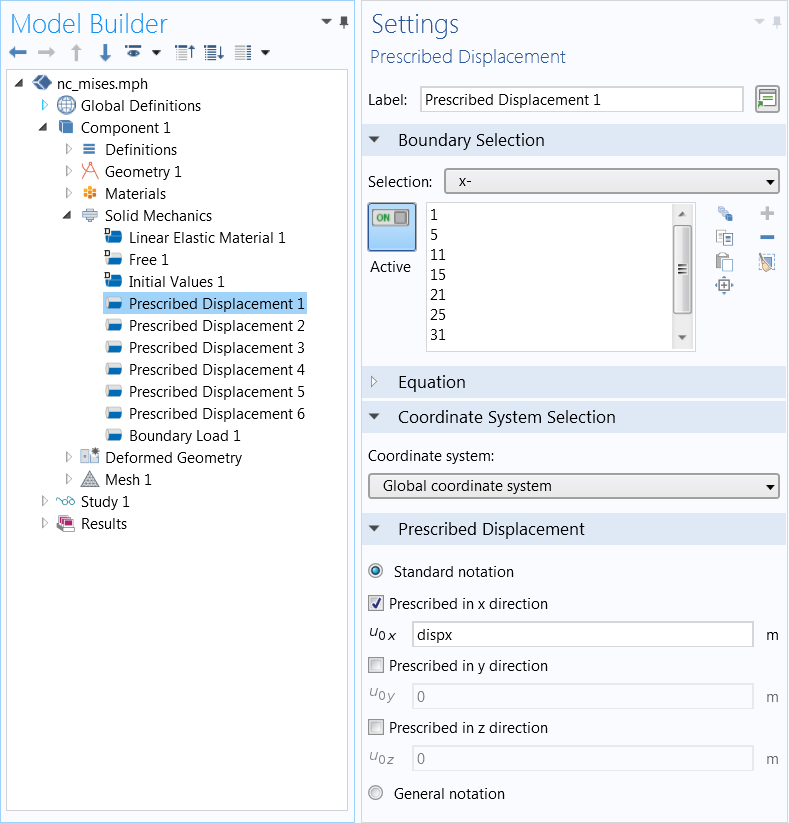Click the u0x field containing dispx
This screenshot has width=789, height=823.
(583, 635)
